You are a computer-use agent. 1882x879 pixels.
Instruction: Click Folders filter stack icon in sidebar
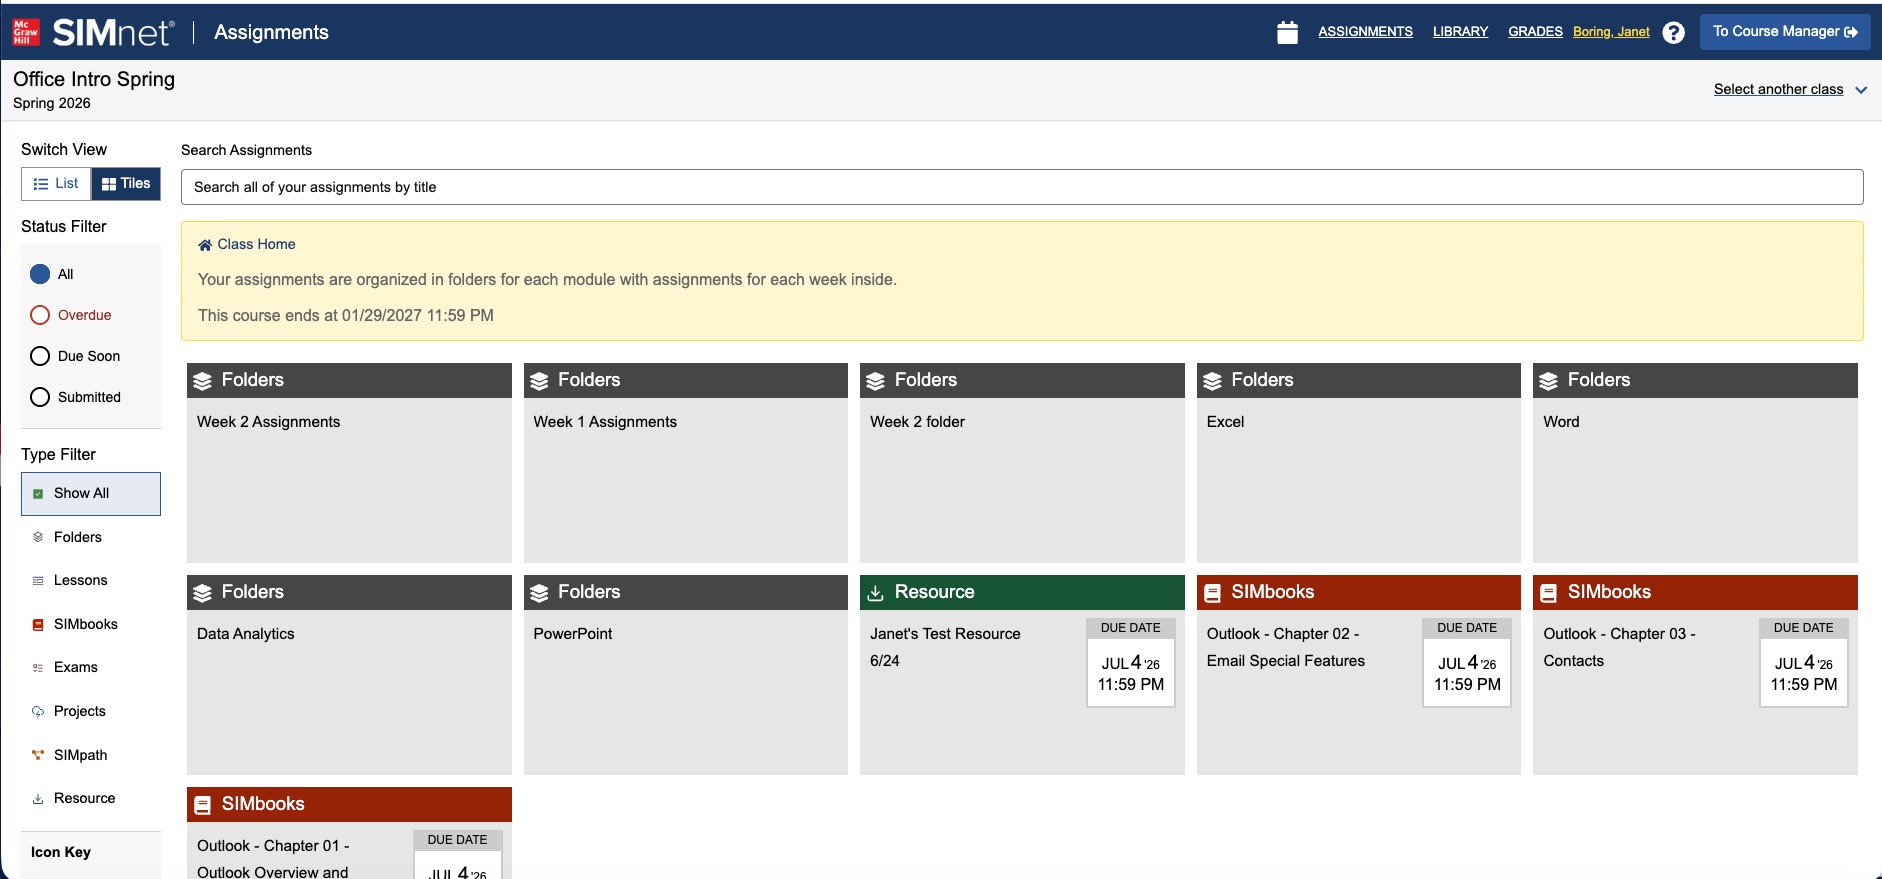pyautogui.click(x=38, y=537)
